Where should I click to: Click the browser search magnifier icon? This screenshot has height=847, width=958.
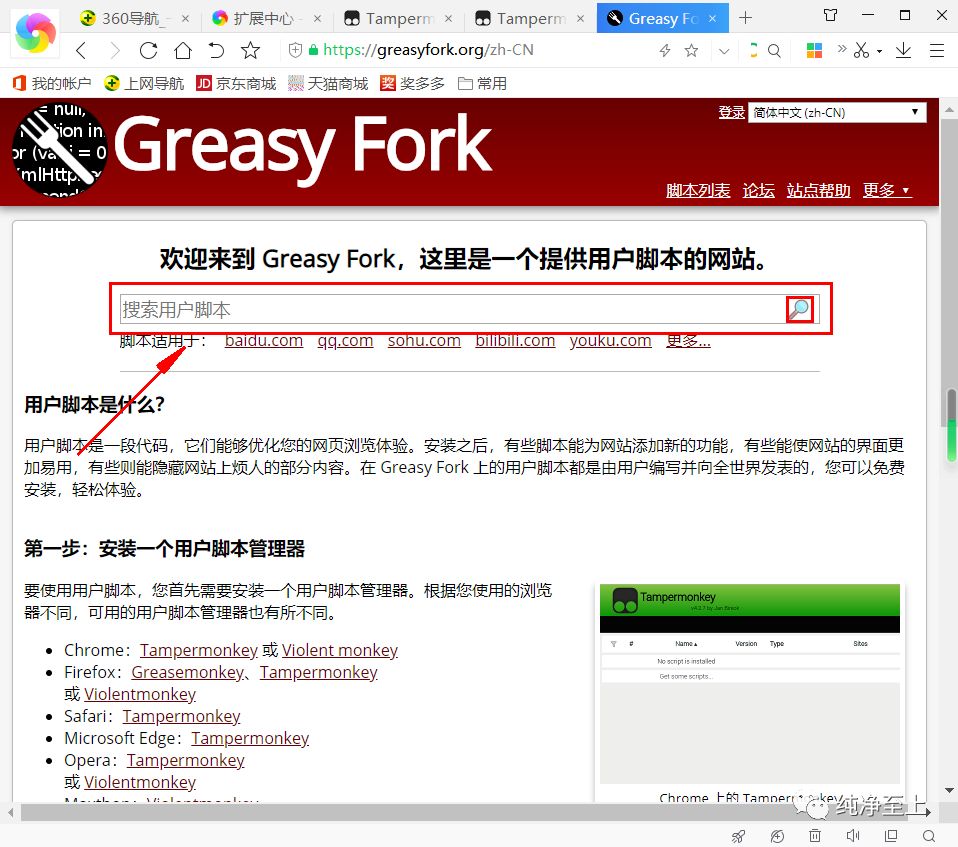click(x=774, y=51)
